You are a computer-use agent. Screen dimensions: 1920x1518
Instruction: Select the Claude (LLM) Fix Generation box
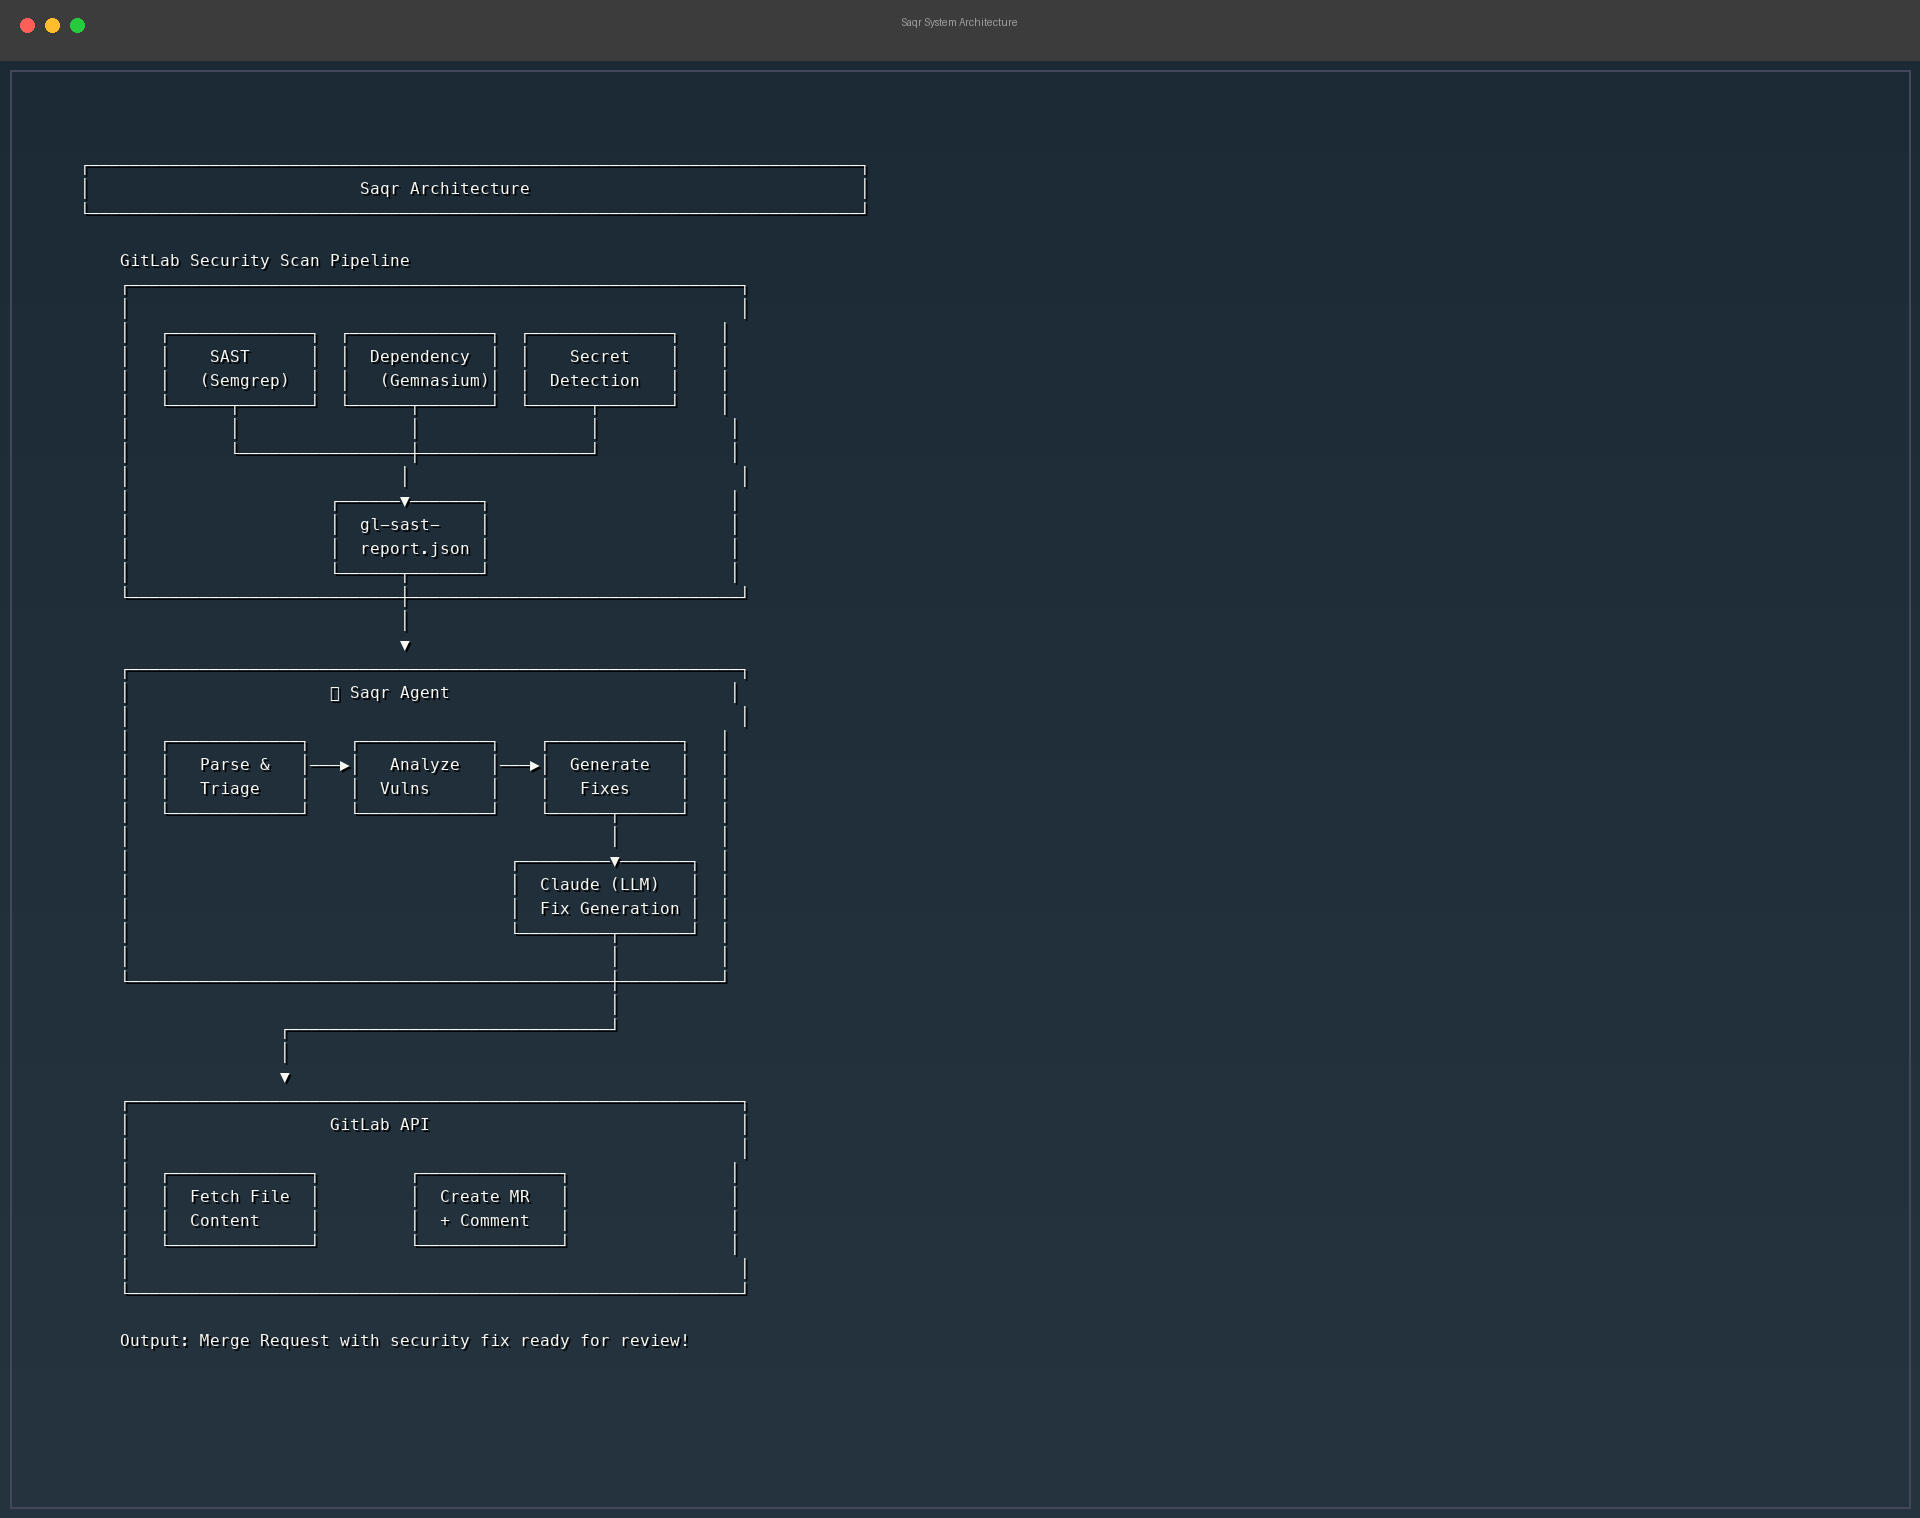[605, 897]
